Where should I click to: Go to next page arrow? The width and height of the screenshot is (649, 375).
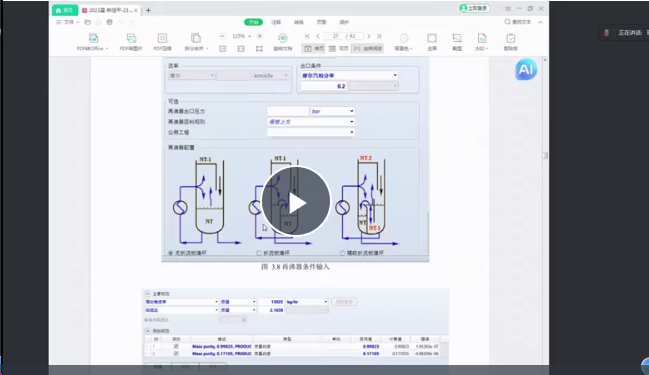[369, 36]
